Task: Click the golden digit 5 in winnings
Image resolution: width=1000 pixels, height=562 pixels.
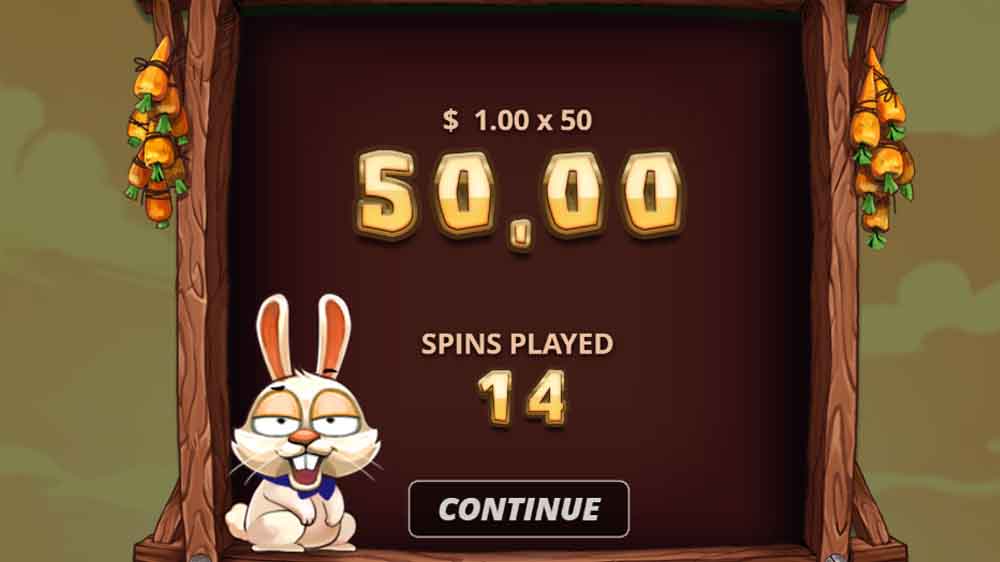Action: click(x=386, y=194)
